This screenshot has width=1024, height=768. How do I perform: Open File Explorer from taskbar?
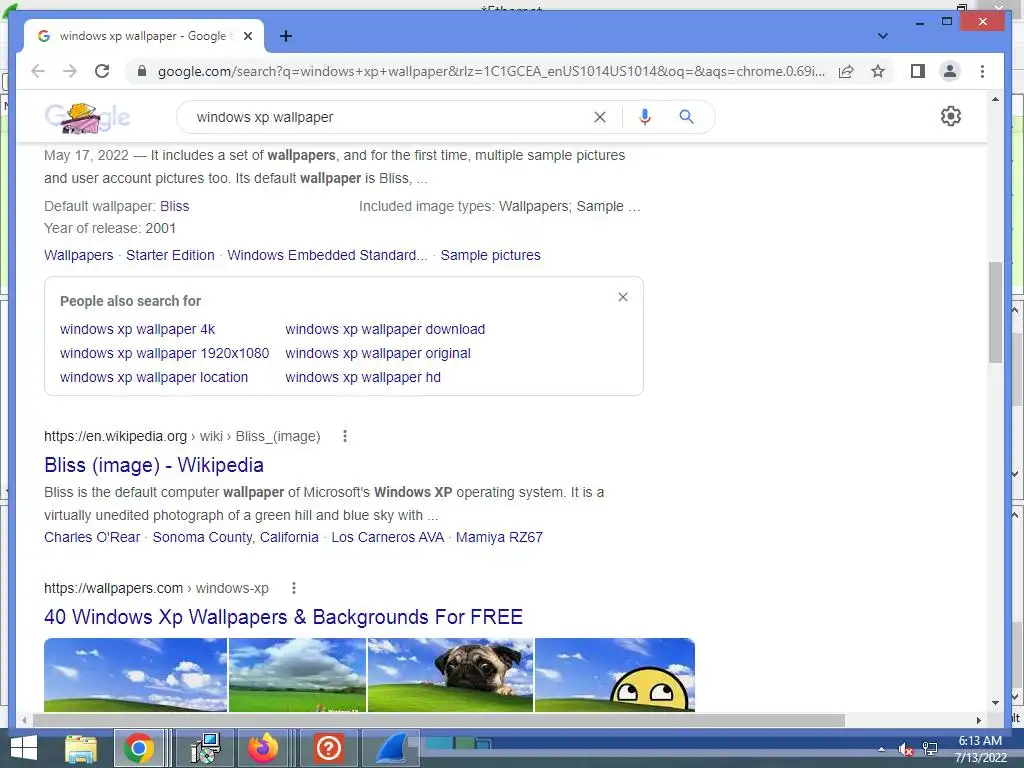click(x=81, y=748)
